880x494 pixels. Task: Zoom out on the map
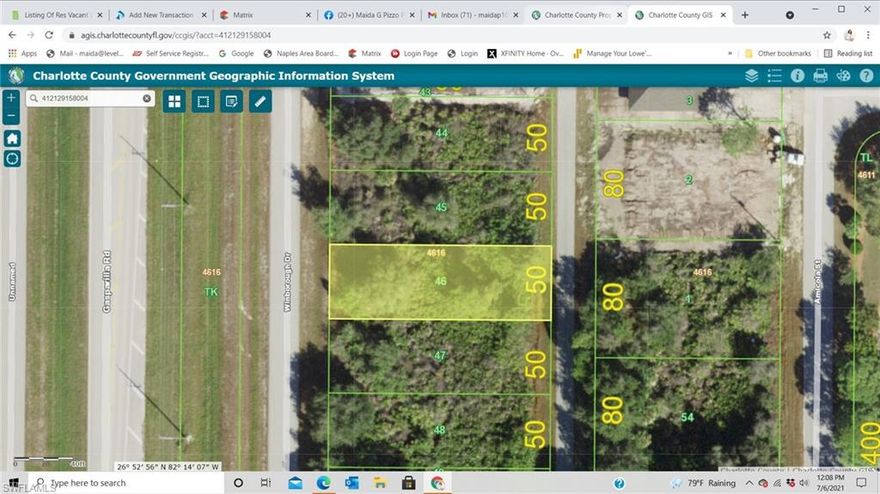[11, 116]
